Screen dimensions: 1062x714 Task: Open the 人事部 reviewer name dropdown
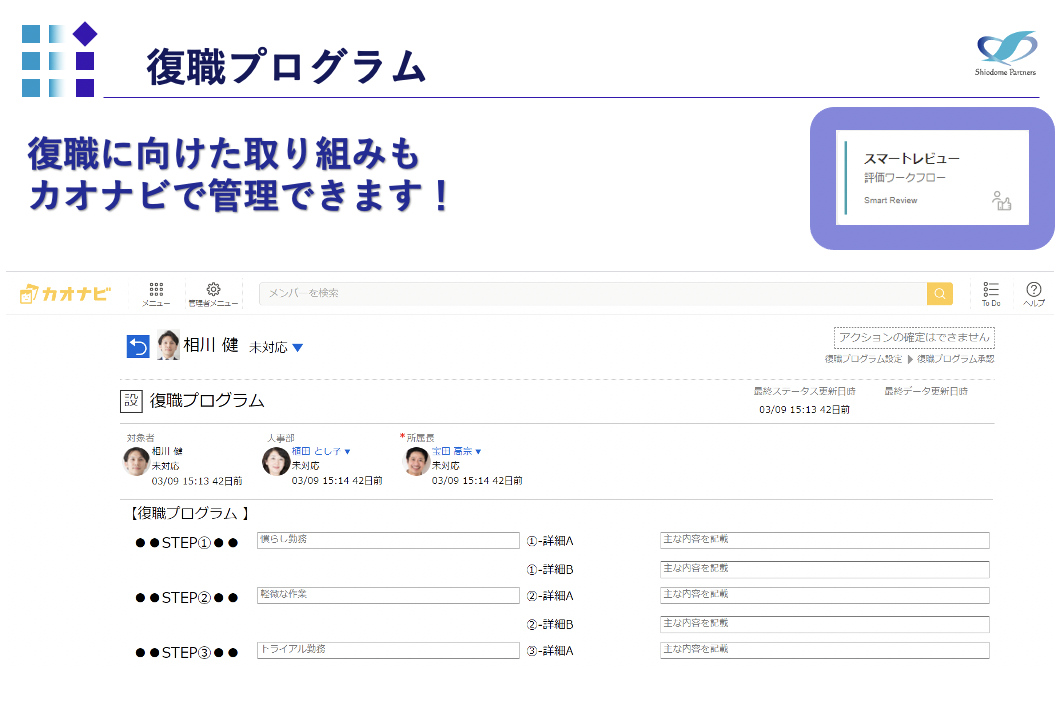(x=321, y=451)
